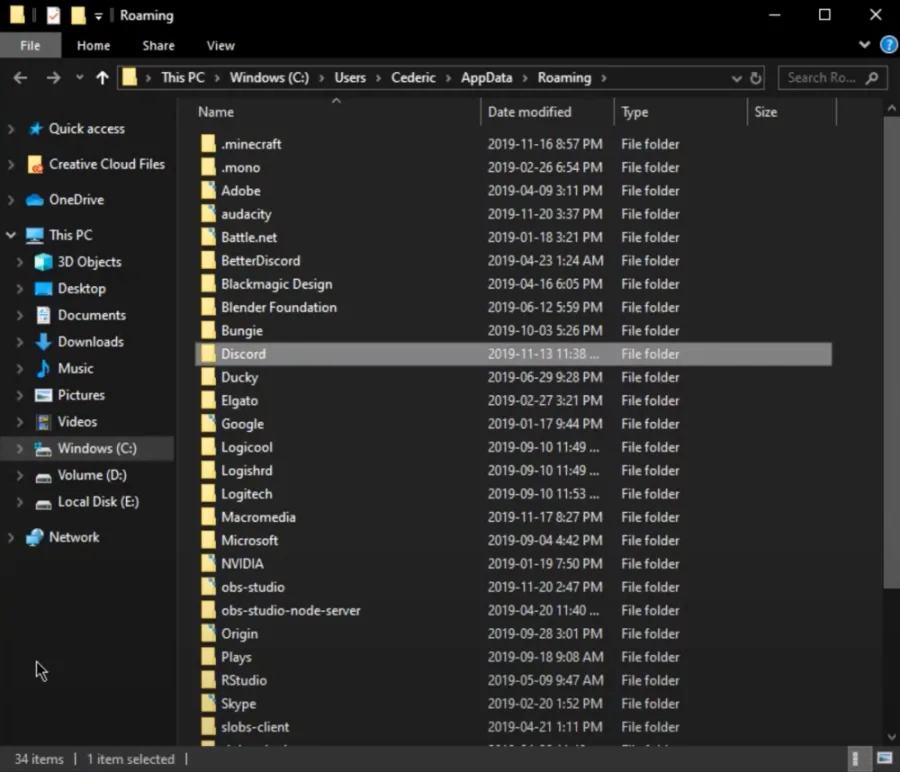Image resolution: width=900 pixels, height=772 pixels.
Task: Select Users in the address breadcrumb
Action: click(x=350, y=77)
